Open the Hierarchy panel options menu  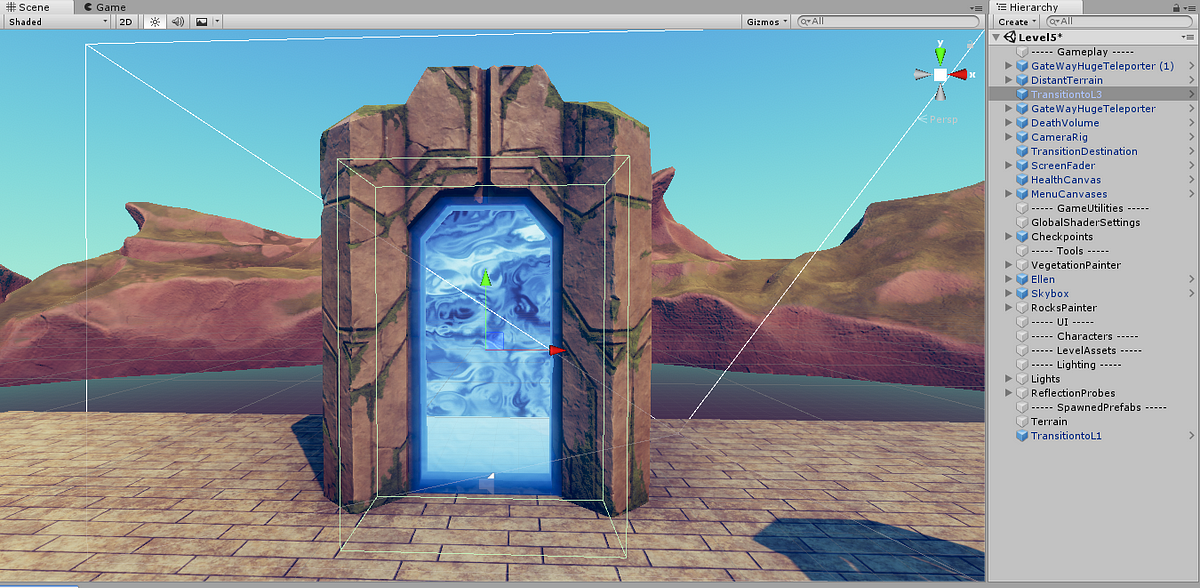1192,7
